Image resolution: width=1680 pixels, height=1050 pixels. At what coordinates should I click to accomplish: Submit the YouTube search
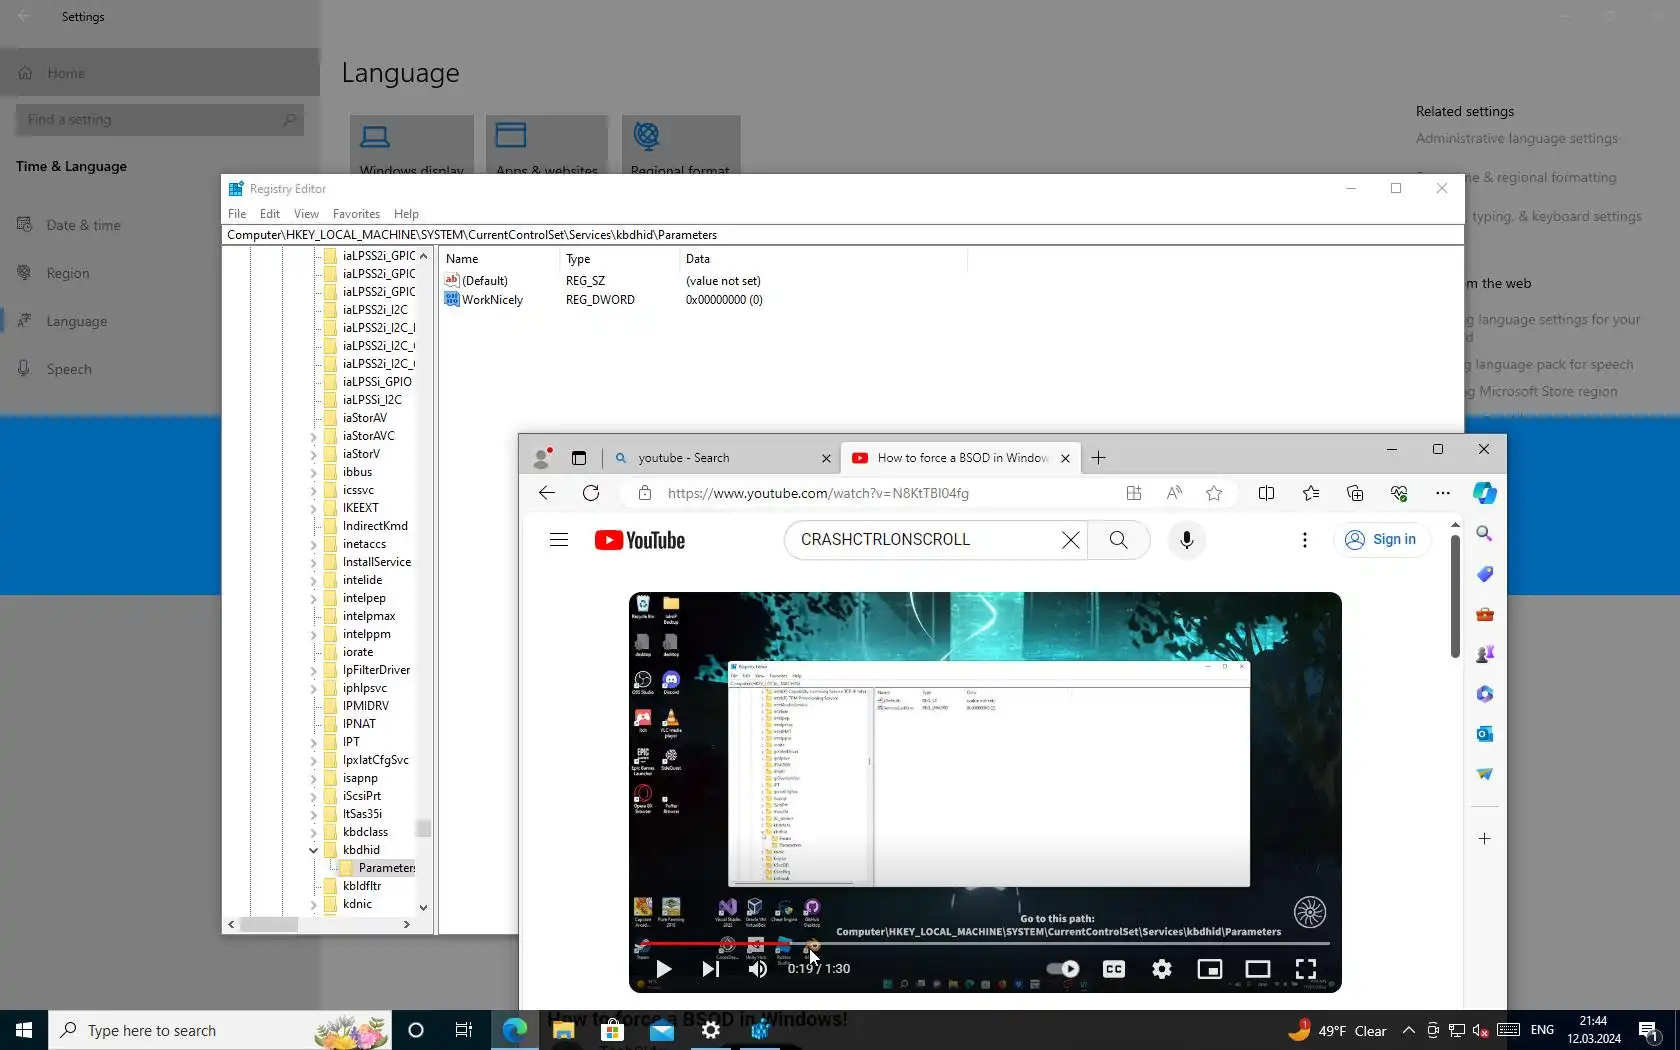(1119, 540)
